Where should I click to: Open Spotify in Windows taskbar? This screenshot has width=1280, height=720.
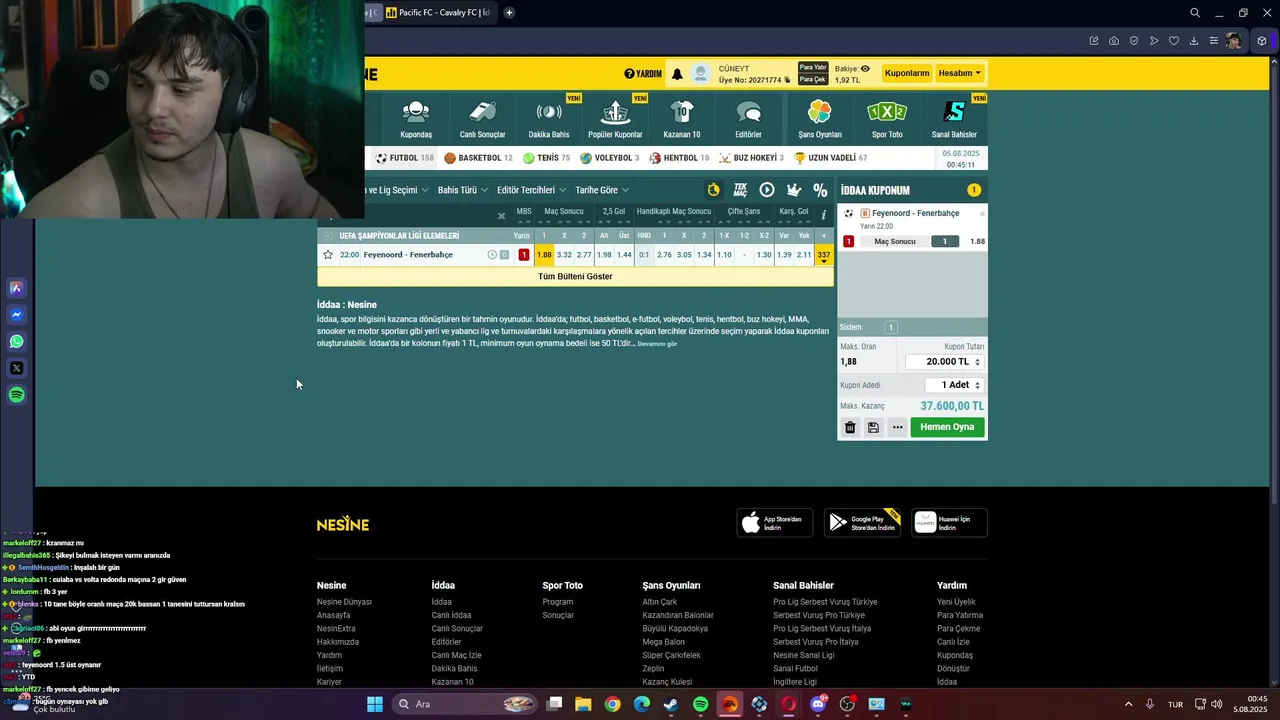[700, 704]
